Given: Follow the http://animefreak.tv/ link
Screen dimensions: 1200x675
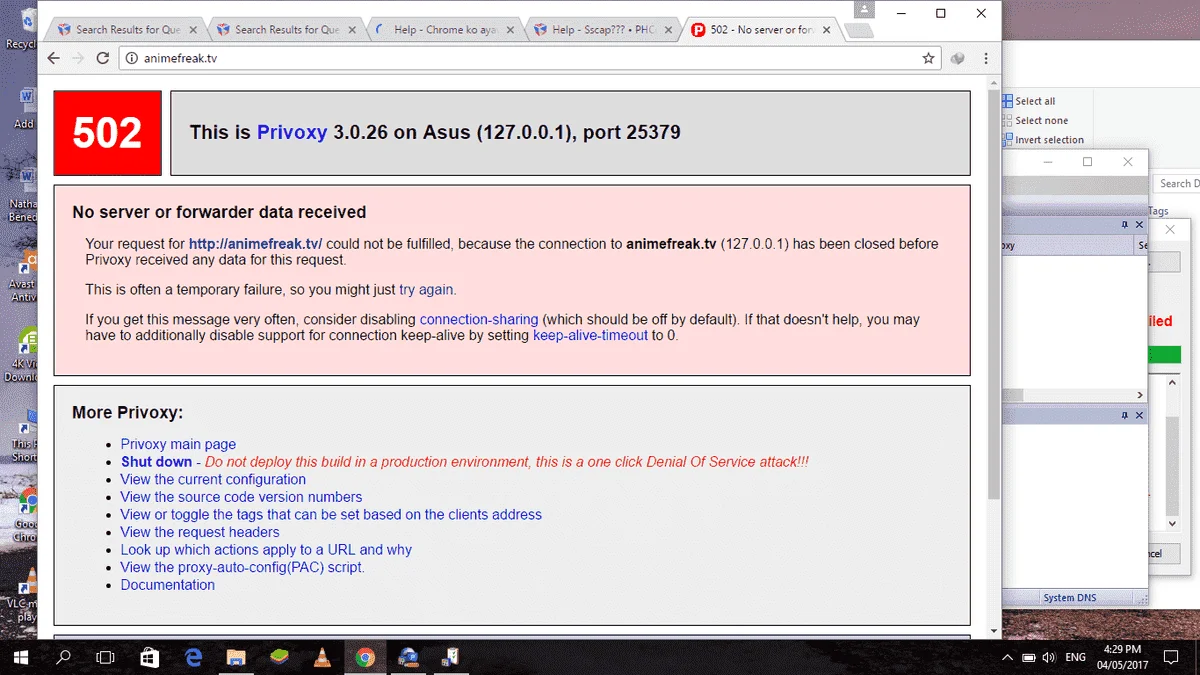Looking at the screenshot, I should coord(255,244).
